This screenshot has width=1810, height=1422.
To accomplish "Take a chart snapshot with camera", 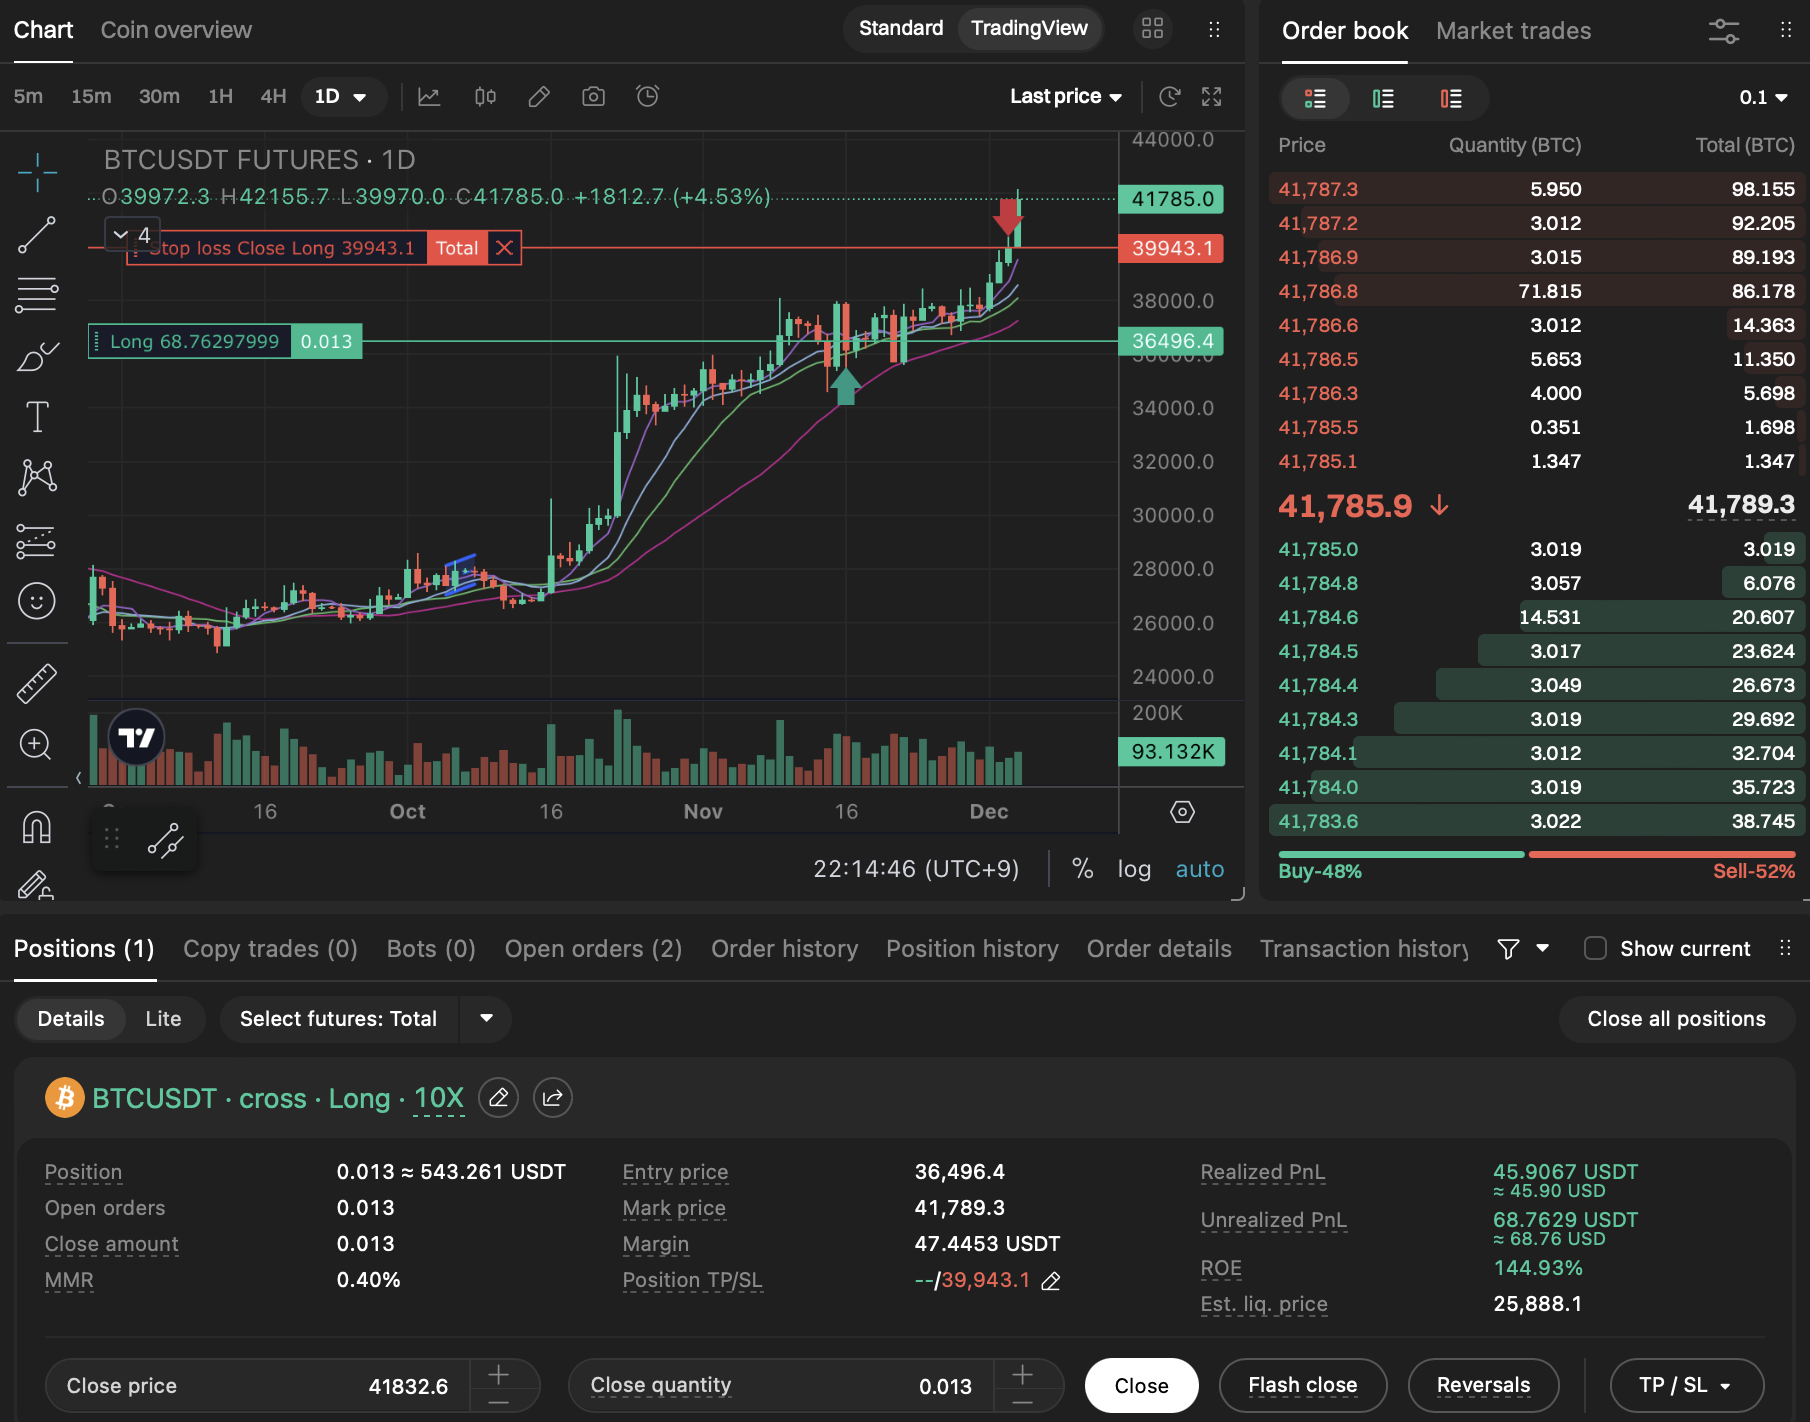I will [593, 97].
